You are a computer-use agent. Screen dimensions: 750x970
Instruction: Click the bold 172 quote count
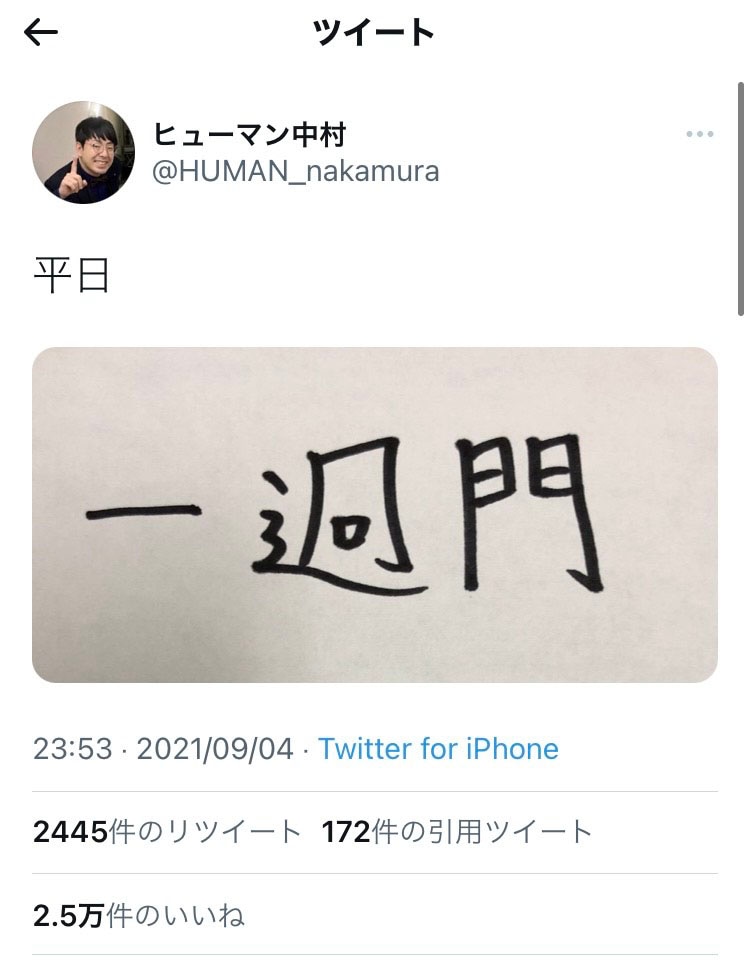coord(346,831)
